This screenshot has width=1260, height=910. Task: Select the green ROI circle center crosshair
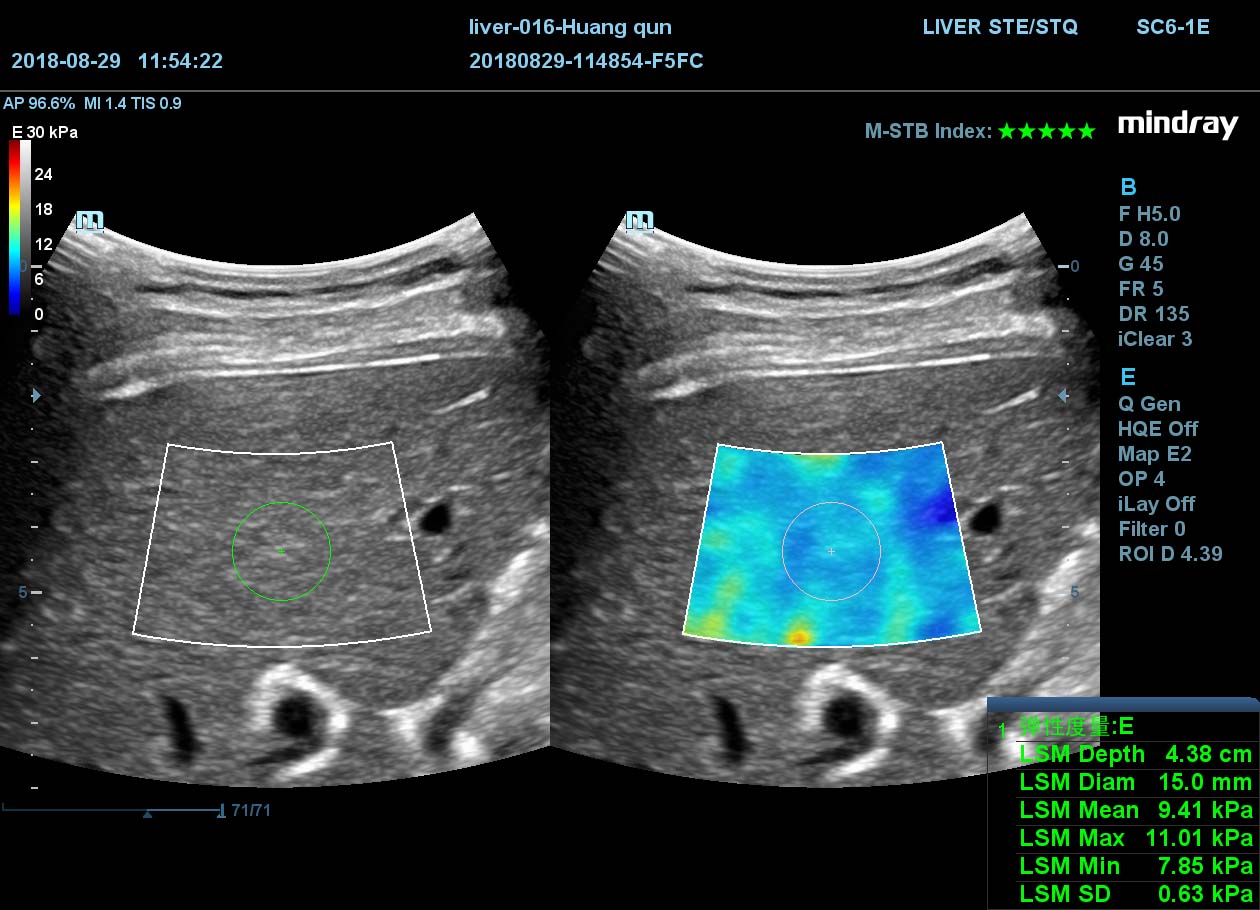coord(281,551)
